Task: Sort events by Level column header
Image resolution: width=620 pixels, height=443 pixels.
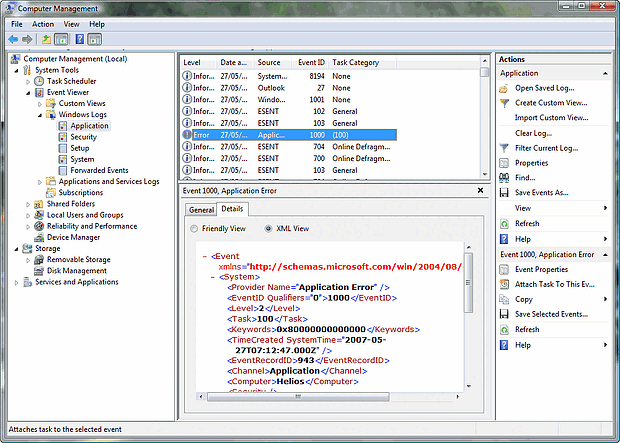Action: [198, 62]
